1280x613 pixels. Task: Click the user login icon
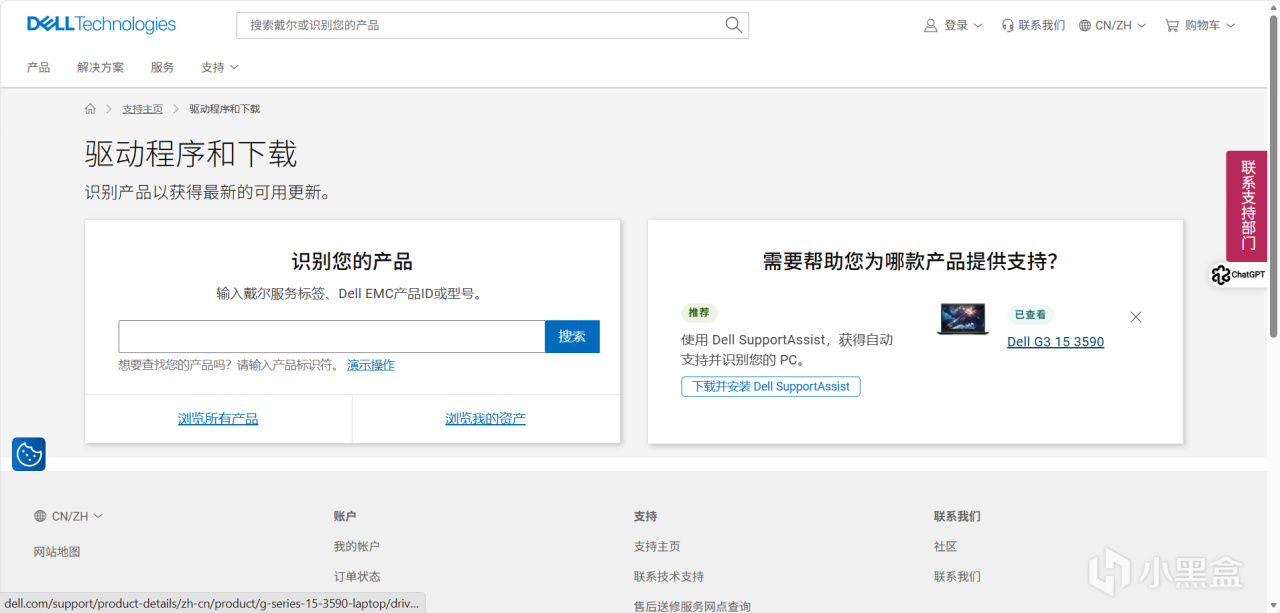[x=931, y=25]
